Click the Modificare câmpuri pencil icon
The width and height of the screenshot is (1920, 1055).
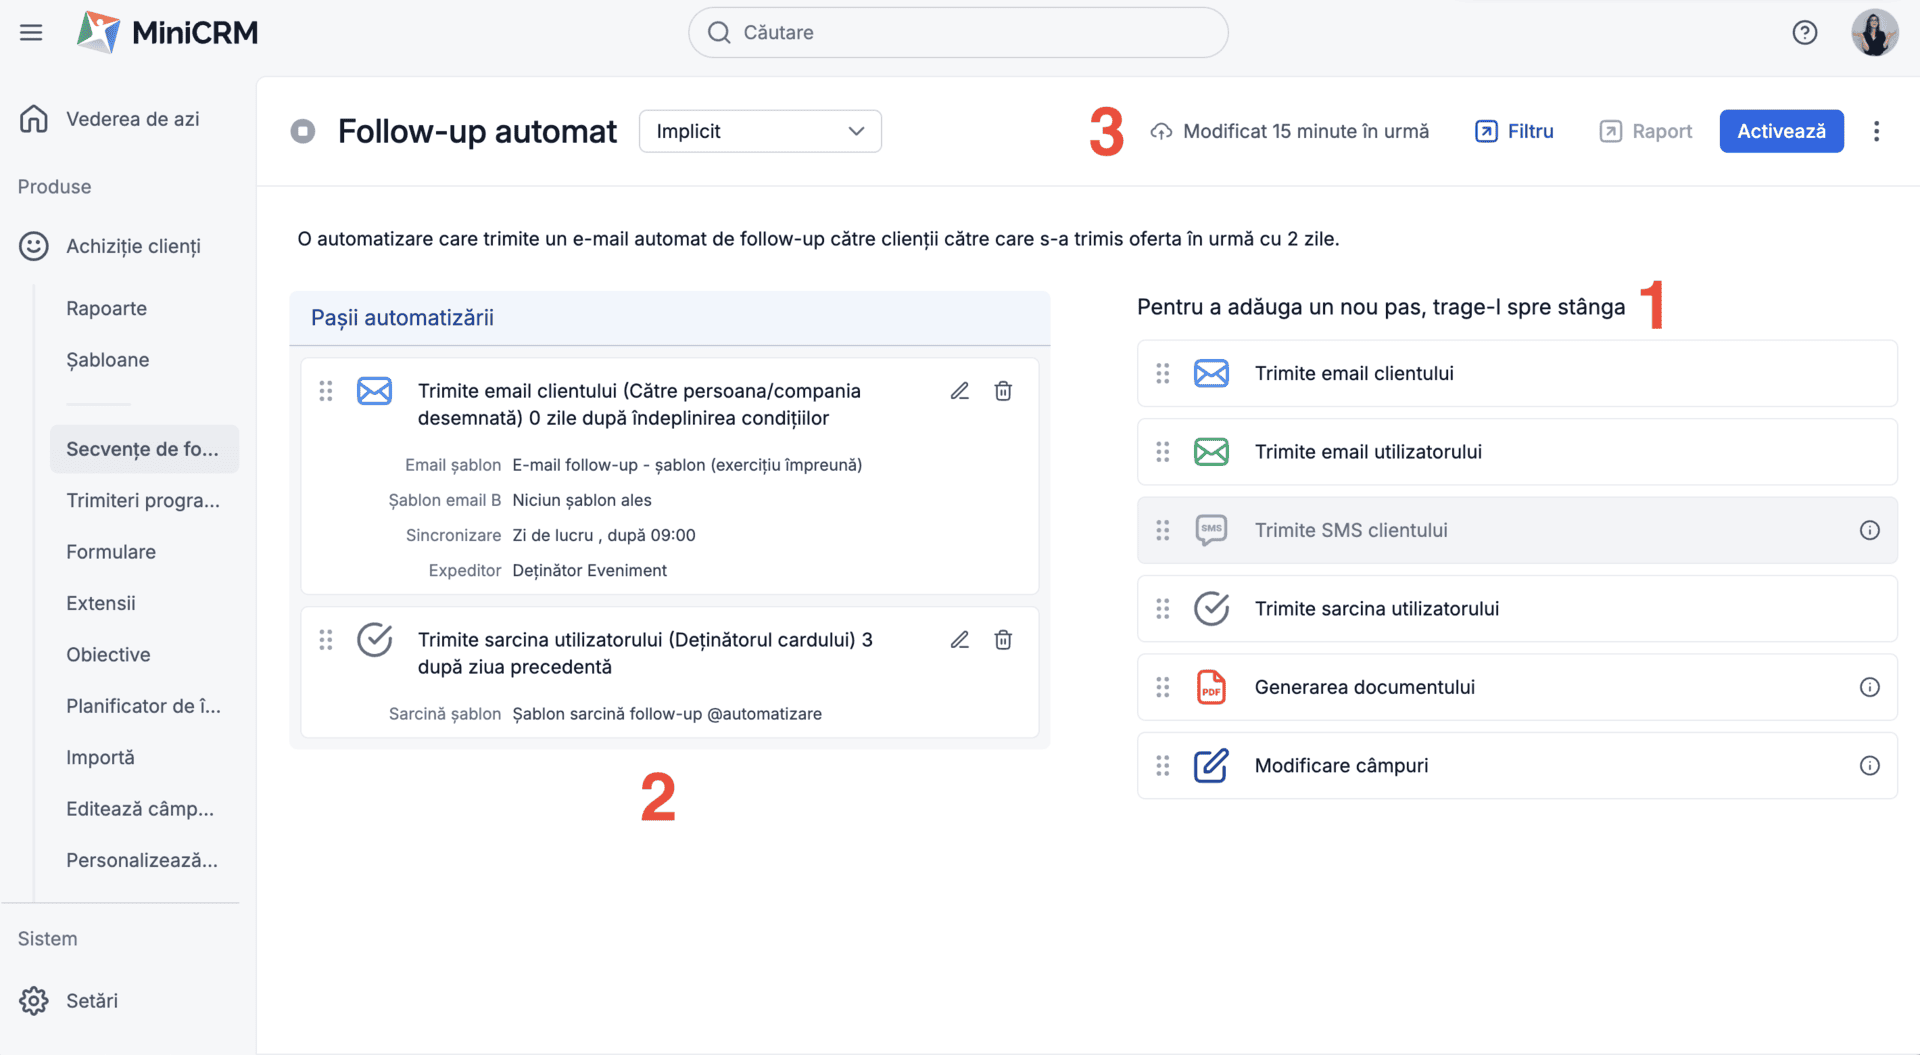click(1211, 766)
